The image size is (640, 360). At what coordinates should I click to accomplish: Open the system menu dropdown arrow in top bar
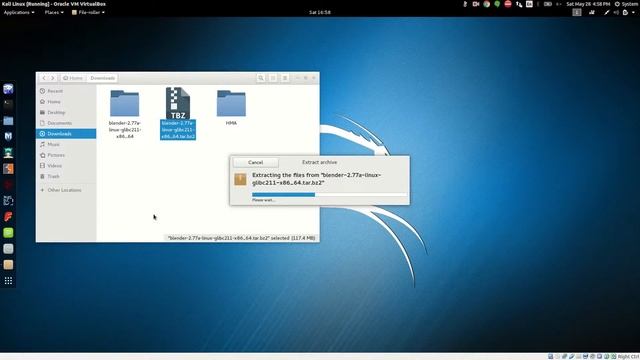[633, 13]
